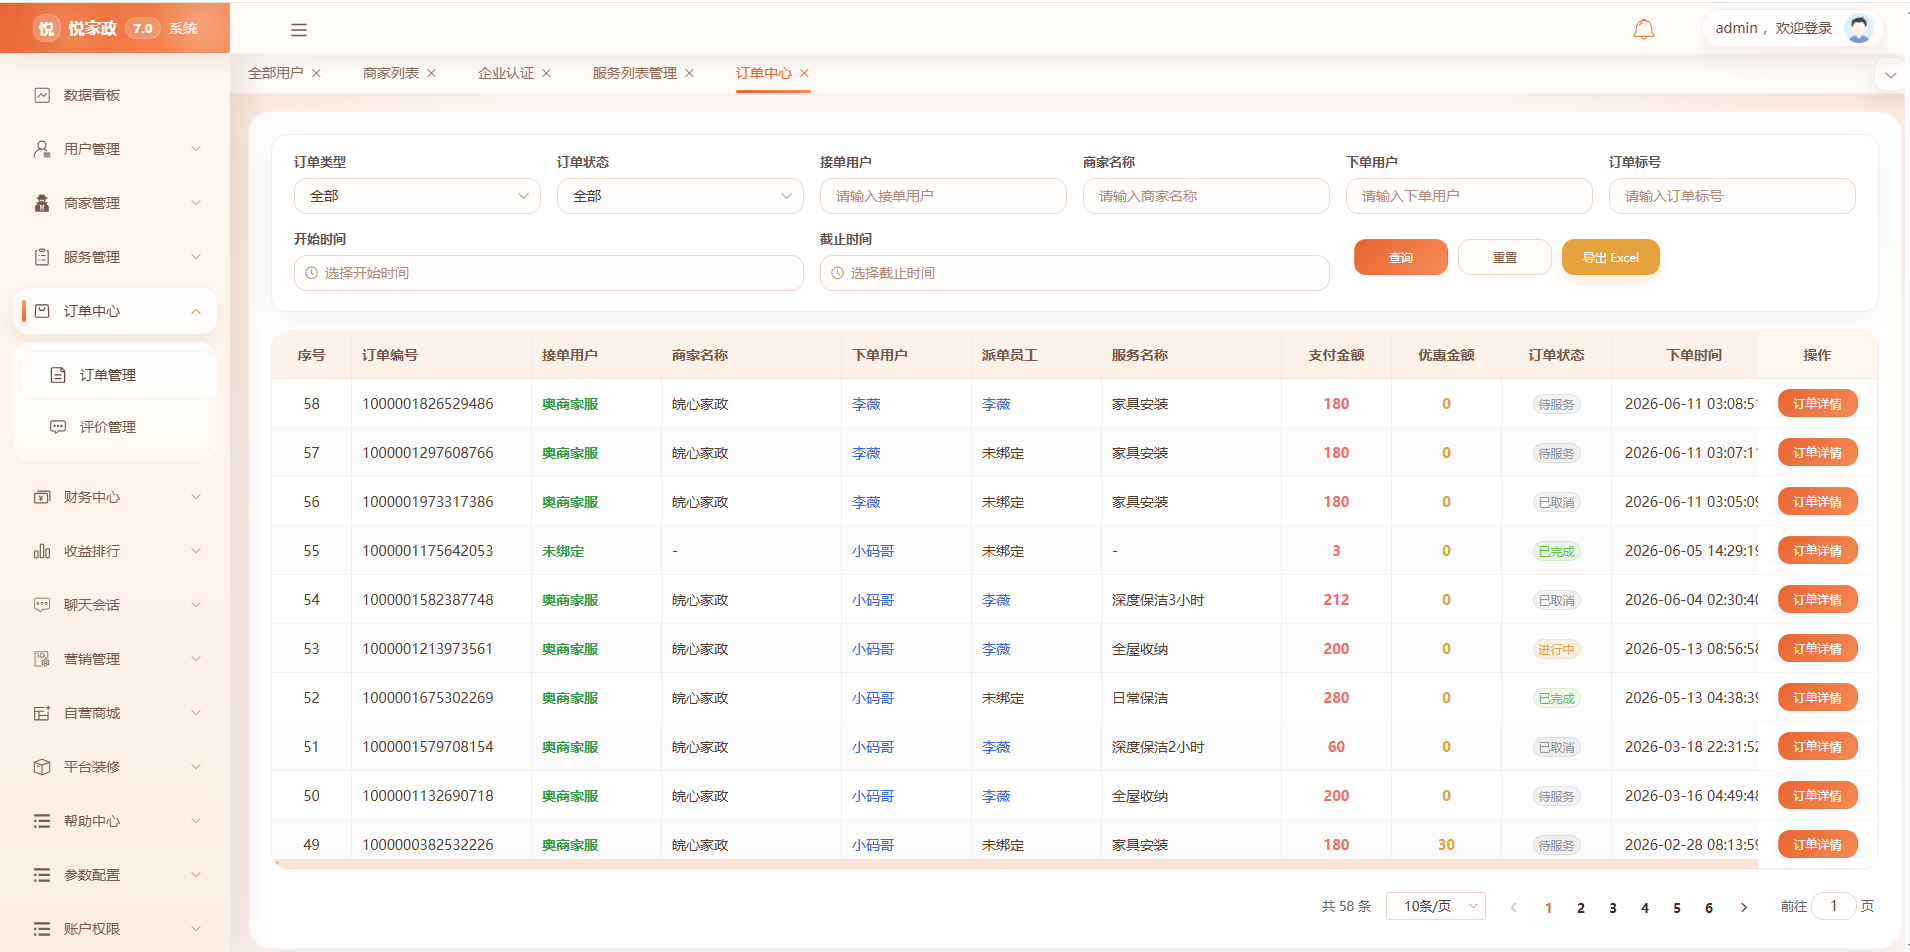Switch to the 商家列表 tab
Image resolution: width=1910 pixels, height=952 pixels.
coord(390,73)
